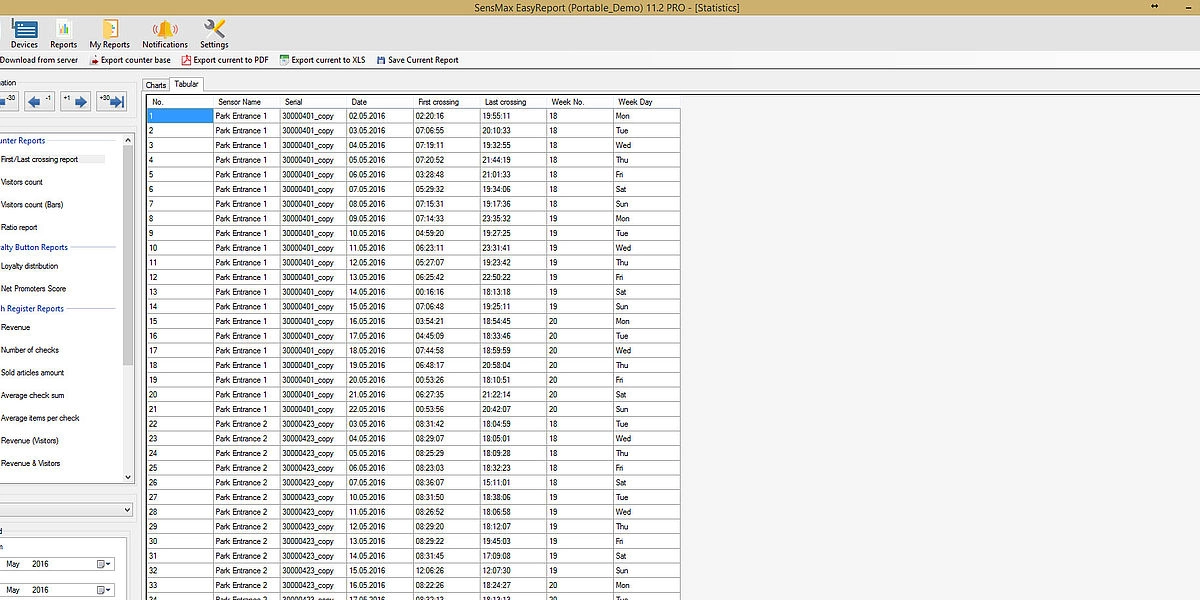Sort by the No. column header
The image size is (1200, 600).
point(181,102)
